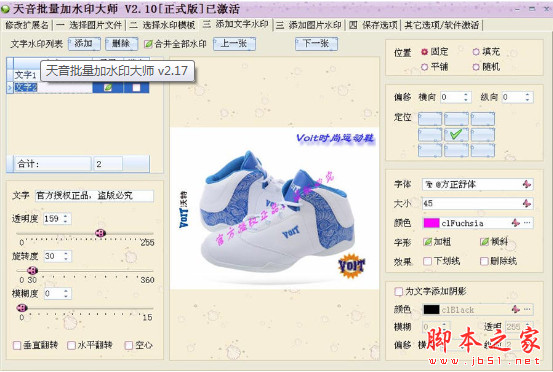Click the shoe preview image
Image resolution: width=553 pixels, height=372 pixels.
click(274, 208)
